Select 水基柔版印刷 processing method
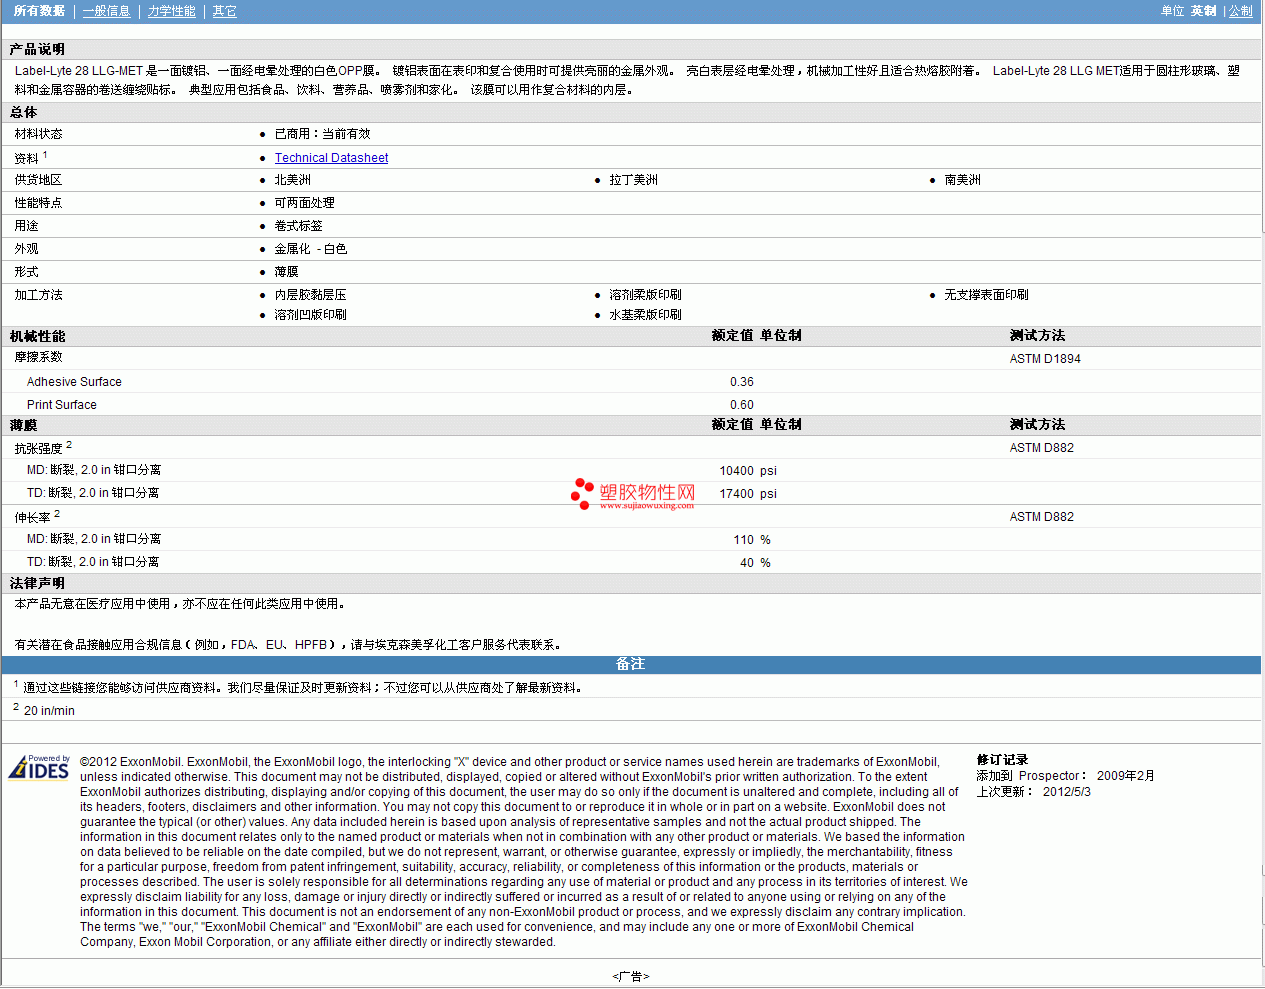 tap(646, 315)
